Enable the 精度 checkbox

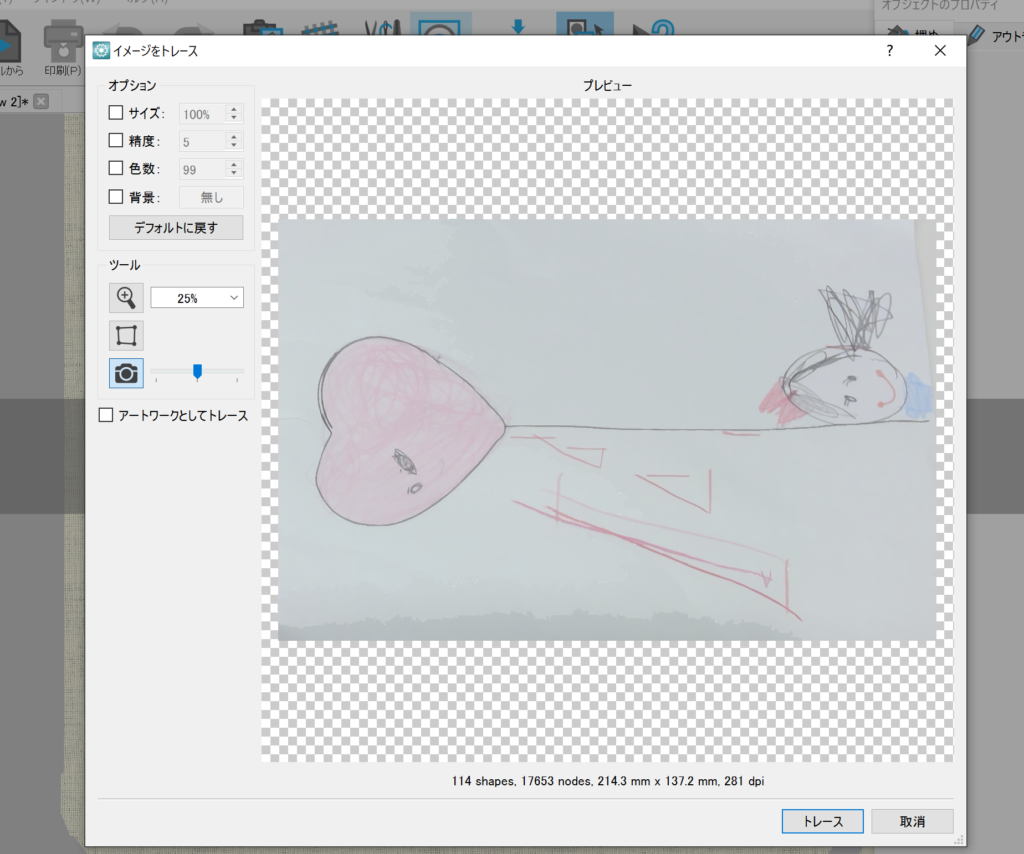[116, 142]
